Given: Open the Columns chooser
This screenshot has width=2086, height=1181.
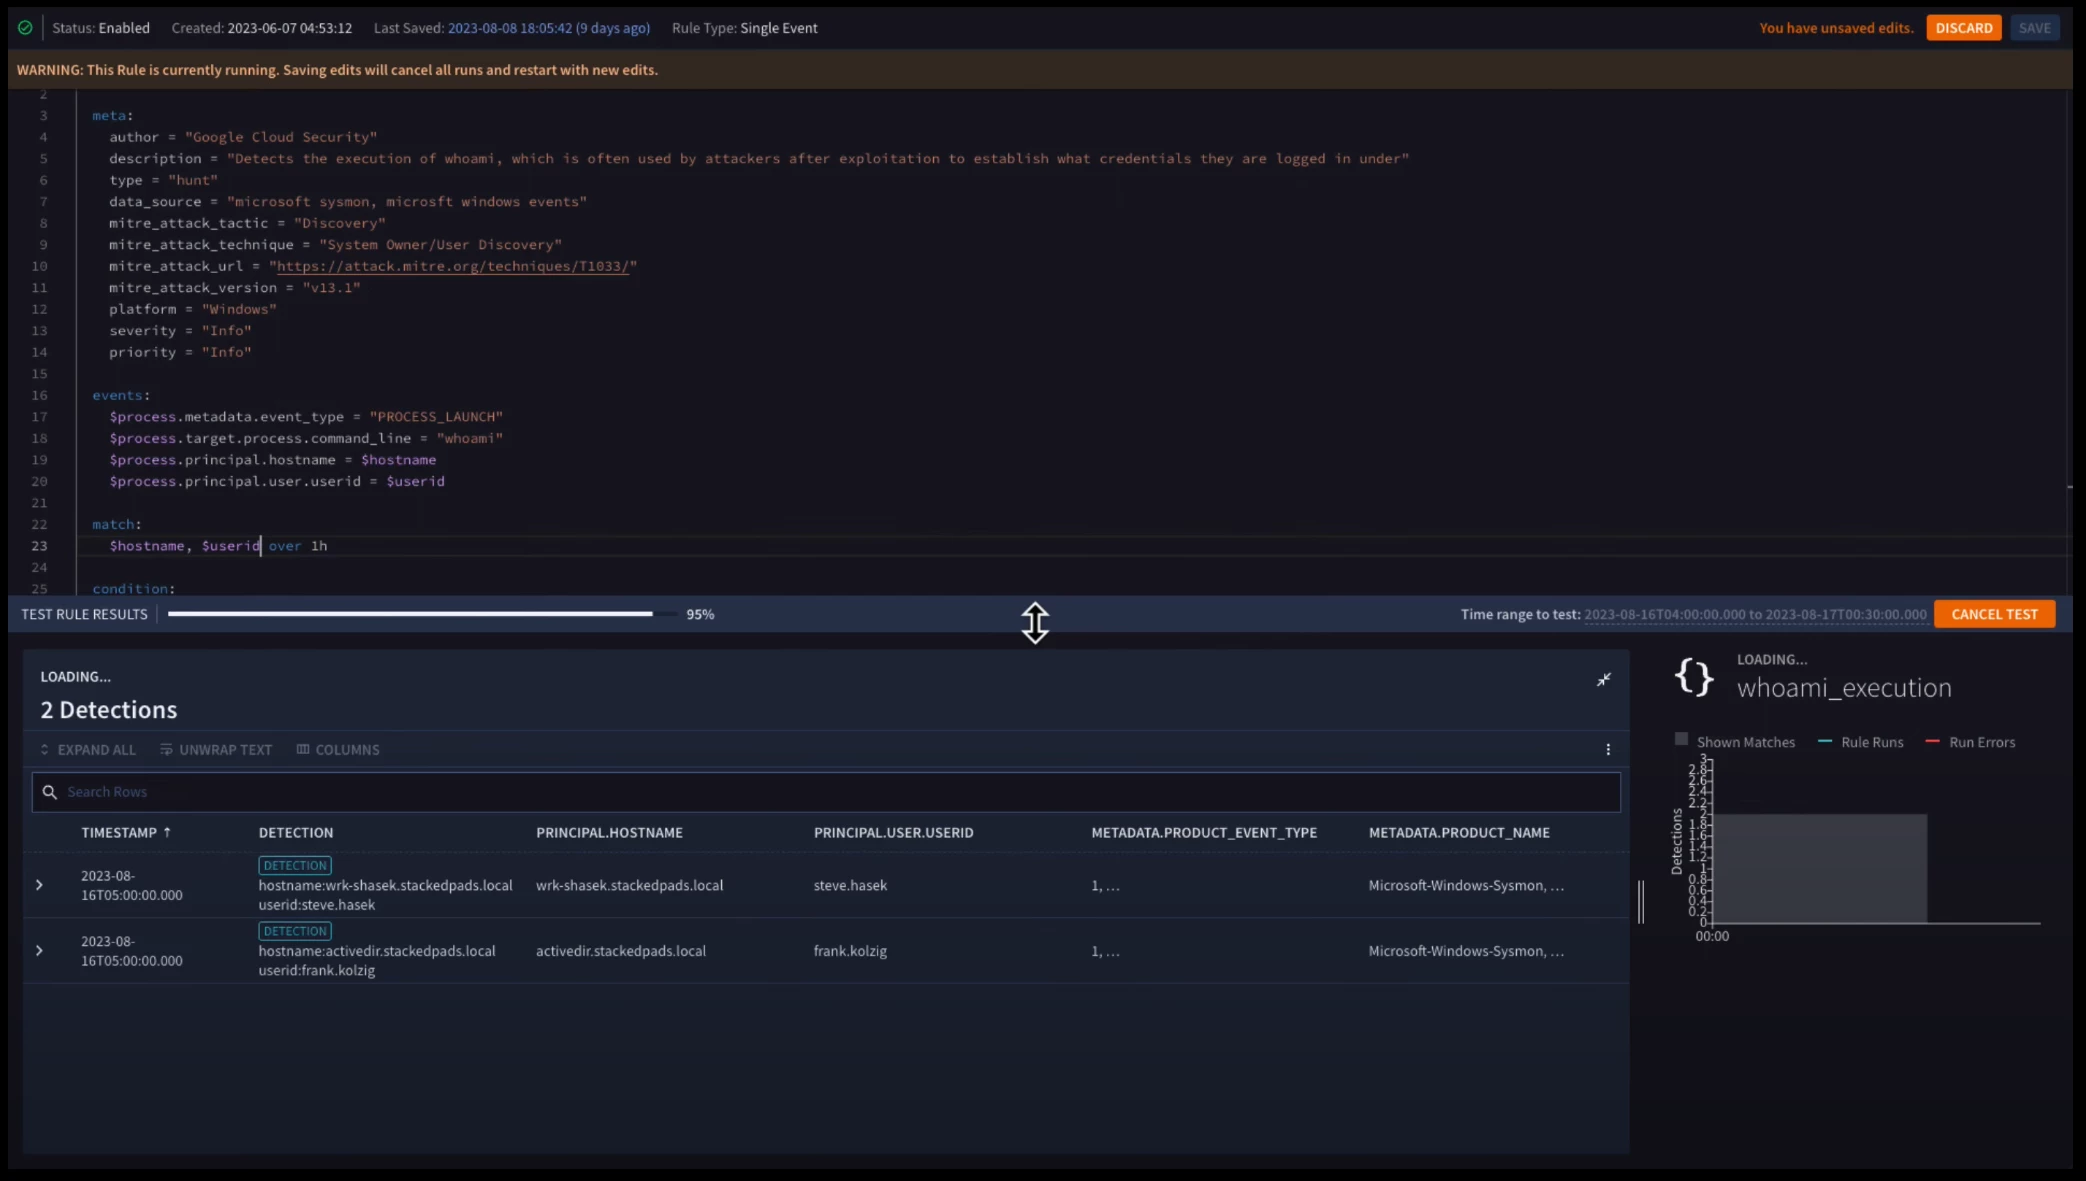Looking at the screenshot, I should [x=338, y=750].
